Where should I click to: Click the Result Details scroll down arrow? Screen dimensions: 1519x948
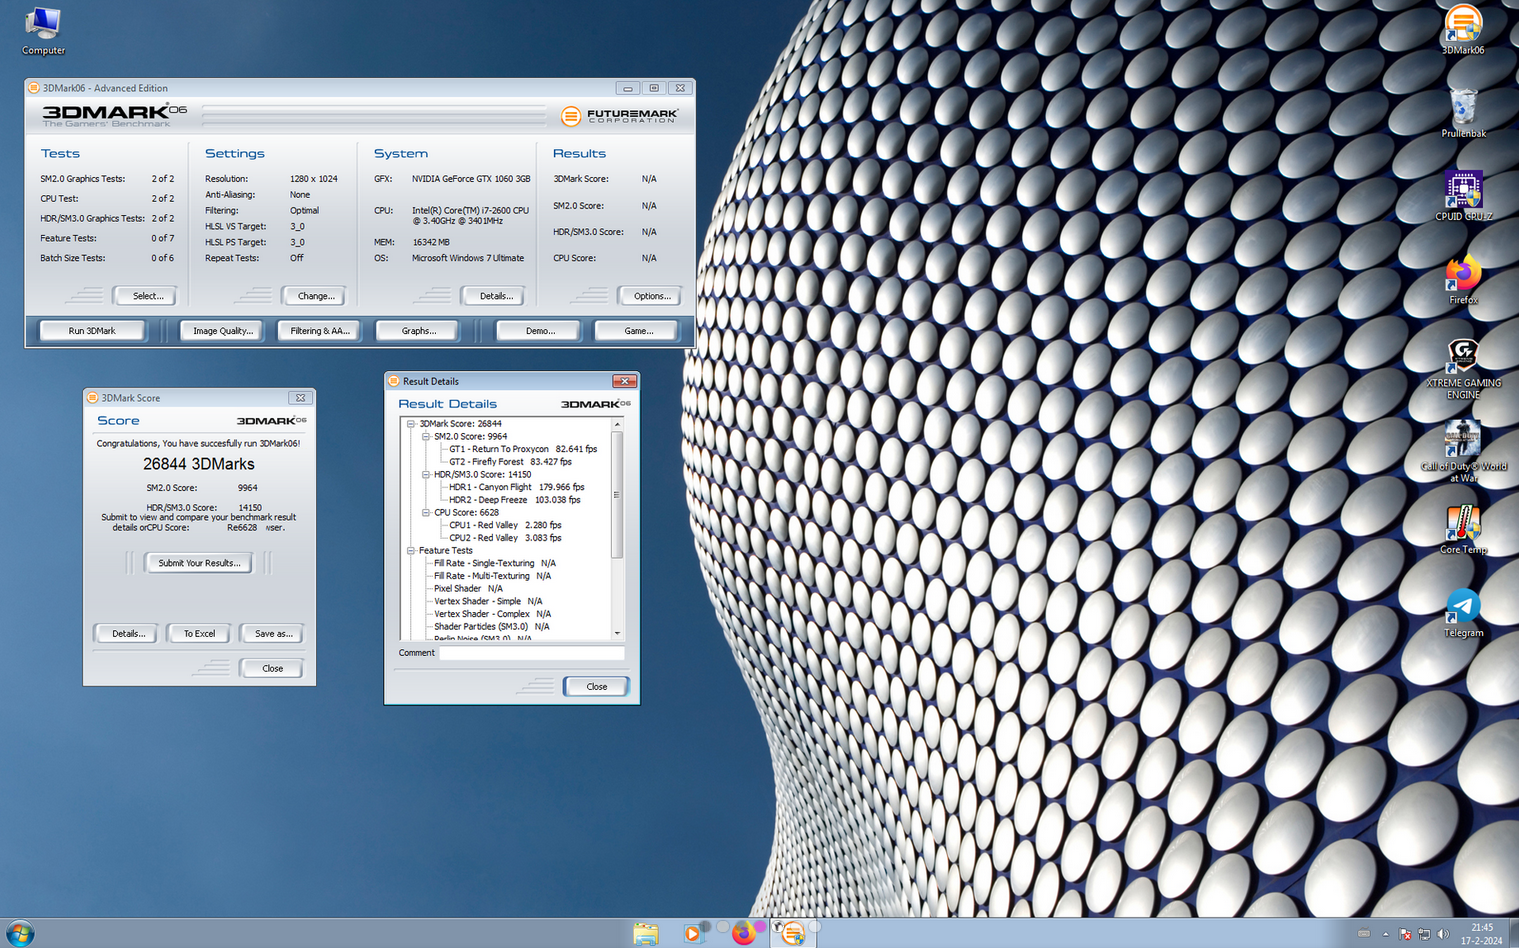[617, 633]
